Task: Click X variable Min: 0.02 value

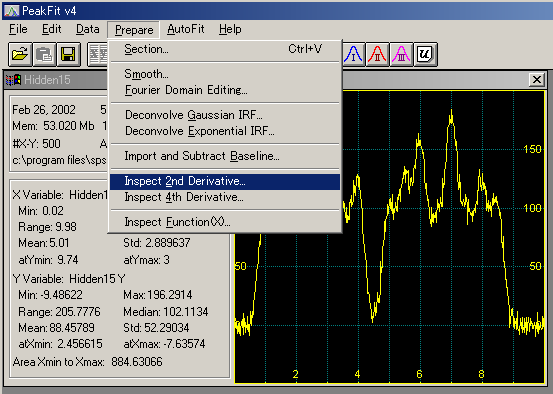Action: pos(41,211)
